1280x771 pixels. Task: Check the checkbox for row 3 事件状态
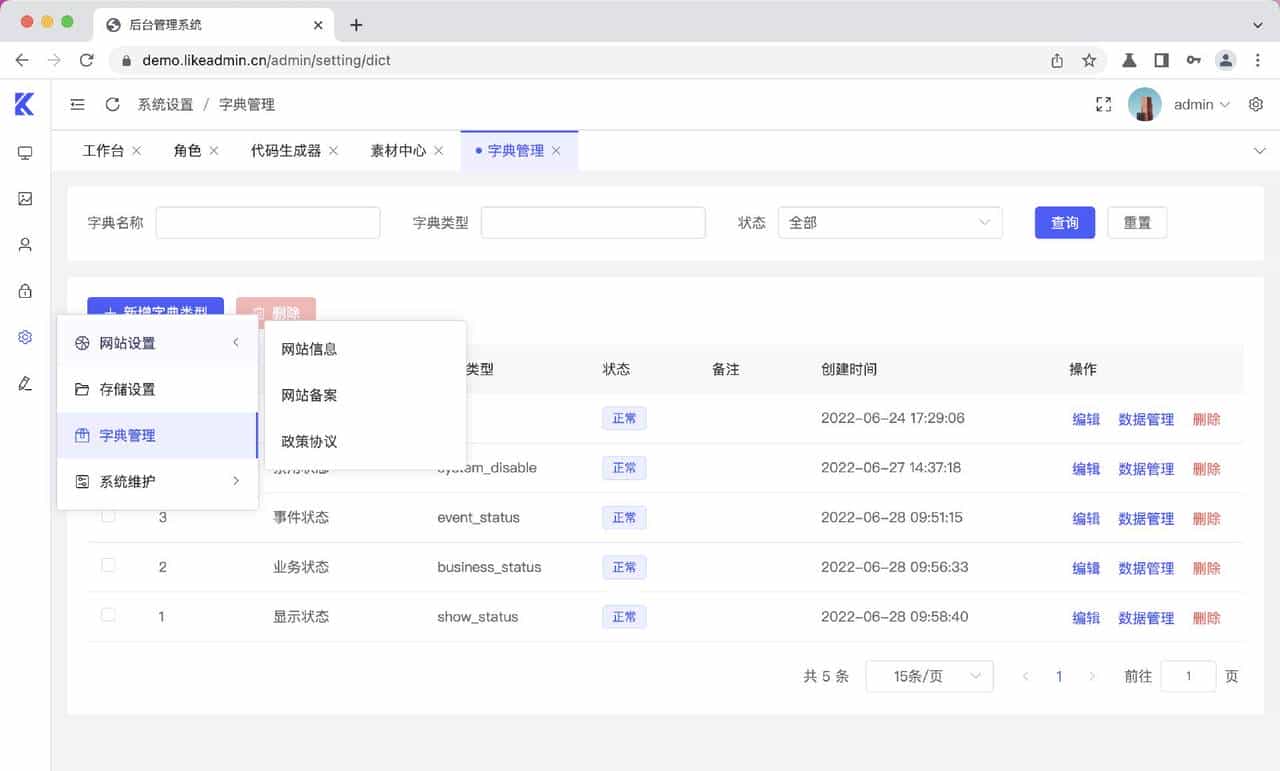tap(108, 517)
